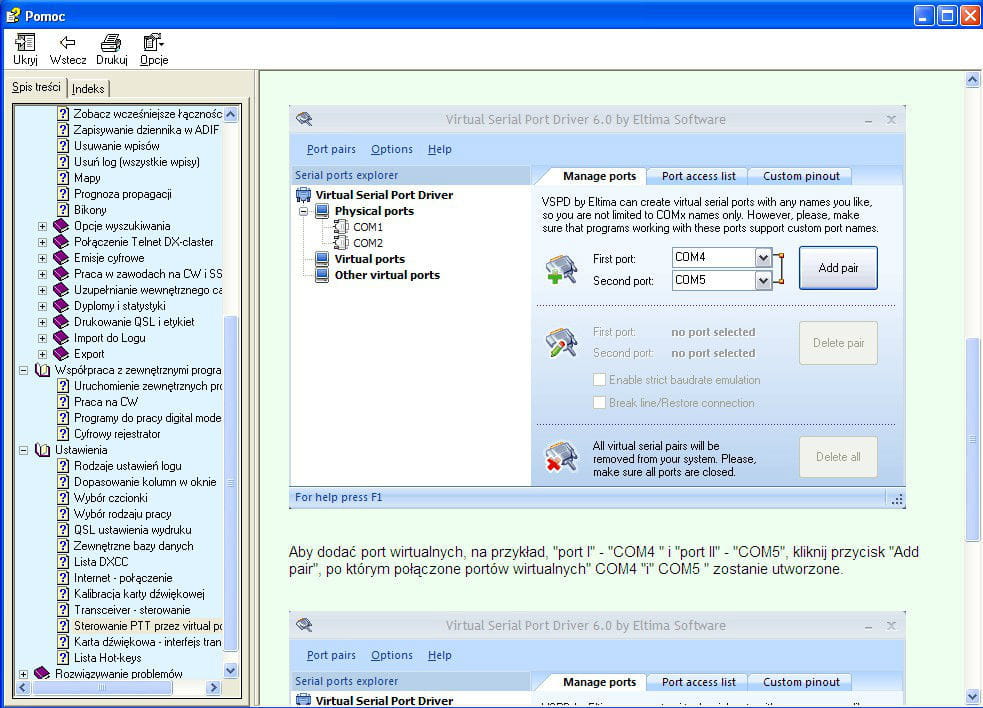Click the add-pair connector icon with green plus
The height and width of the screenshot is (708, 983).
tap(561, 270)
